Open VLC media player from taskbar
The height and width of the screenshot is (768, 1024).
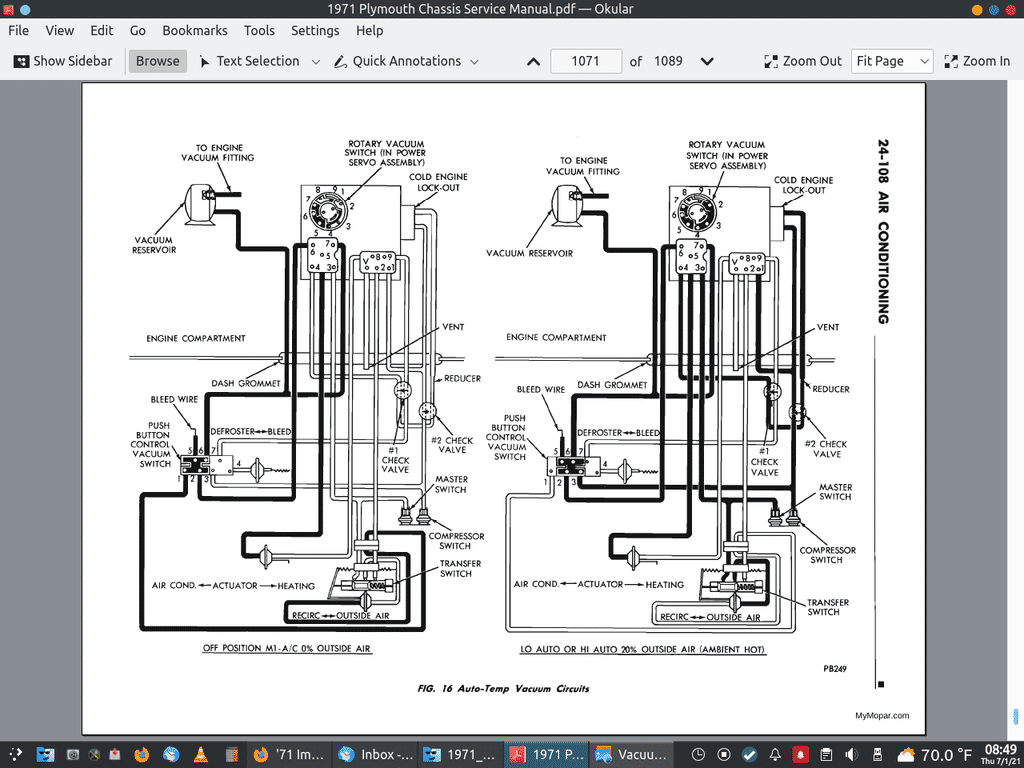tap(200, 754)
